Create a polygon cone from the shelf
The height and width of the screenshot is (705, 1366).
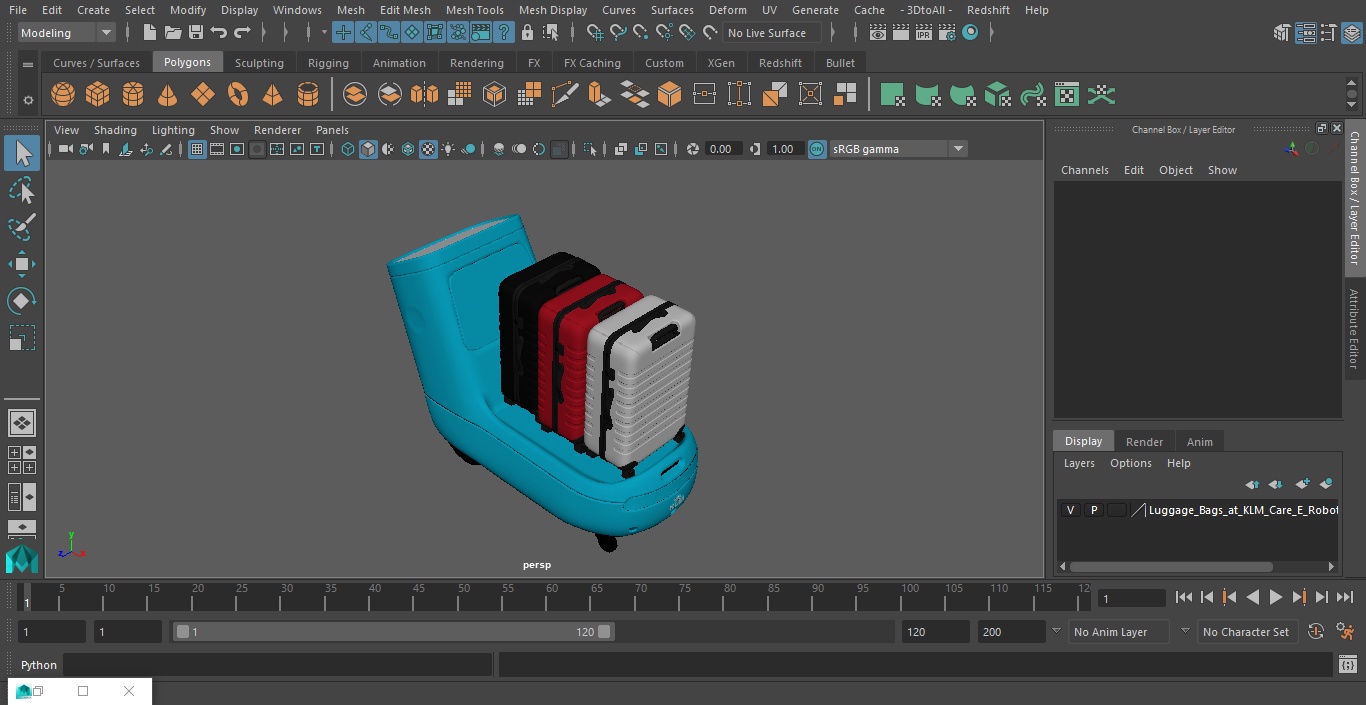(x=168, y=95)
